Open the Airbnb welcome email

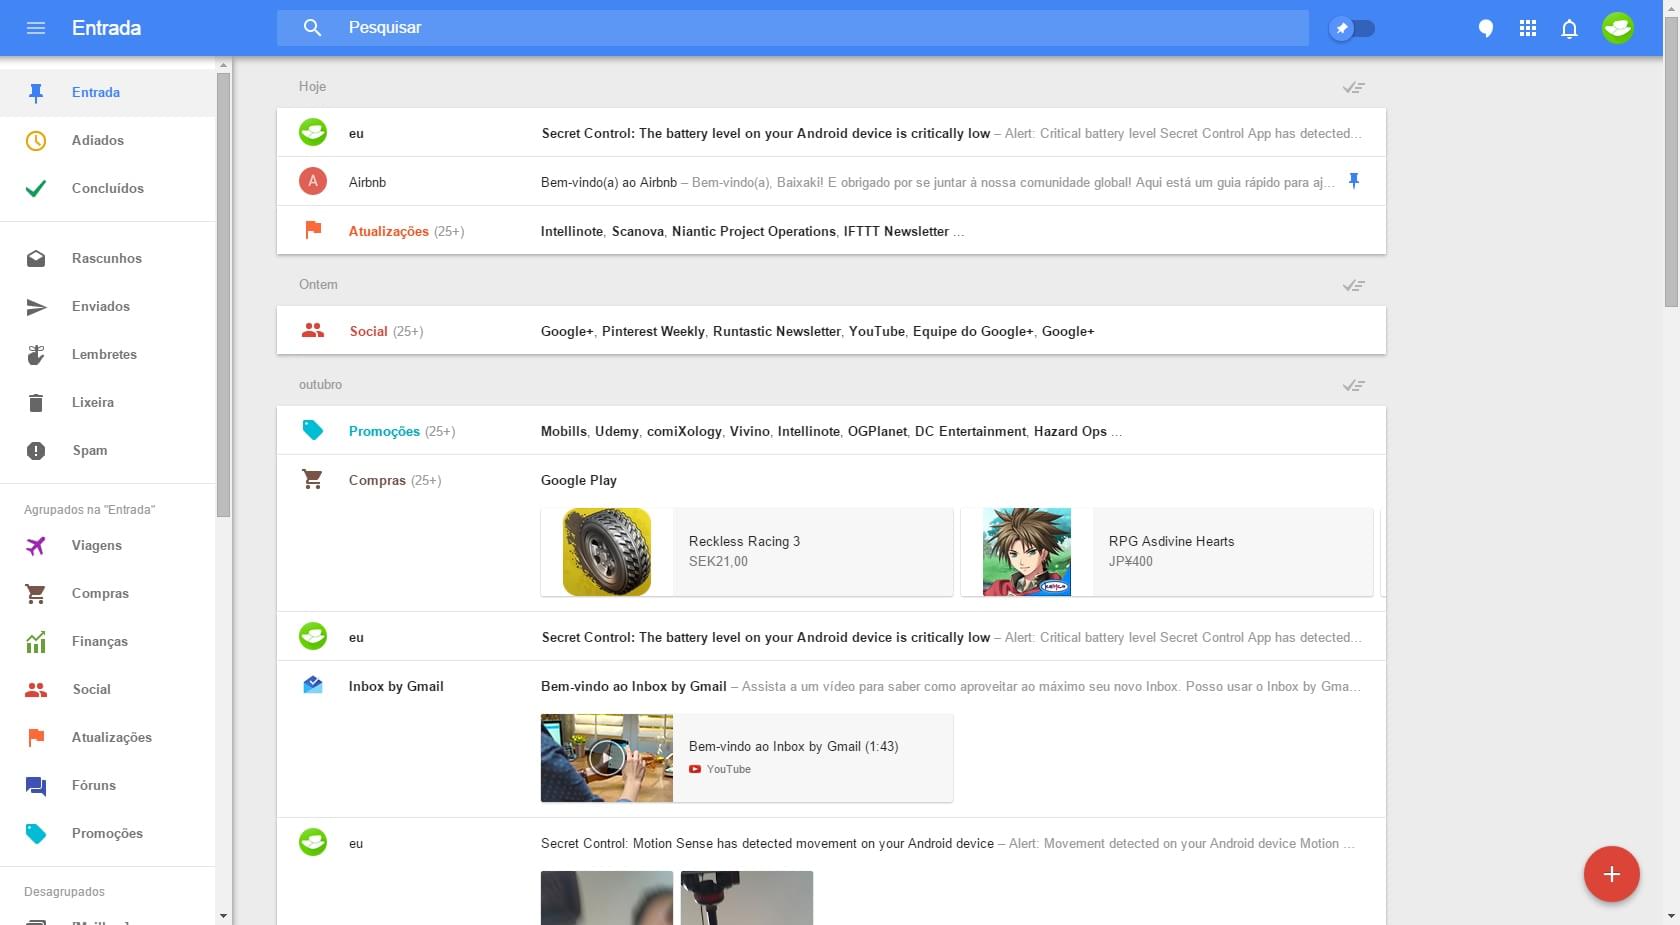point(831,182)
